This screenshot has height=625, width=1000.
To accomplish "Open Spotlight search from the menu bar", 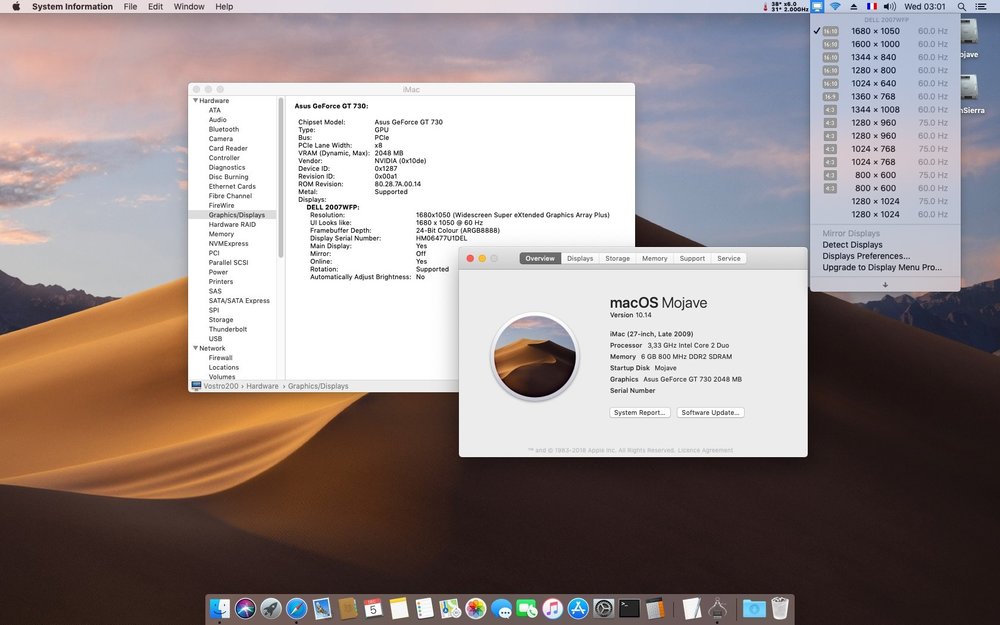I will click(961, 6).
